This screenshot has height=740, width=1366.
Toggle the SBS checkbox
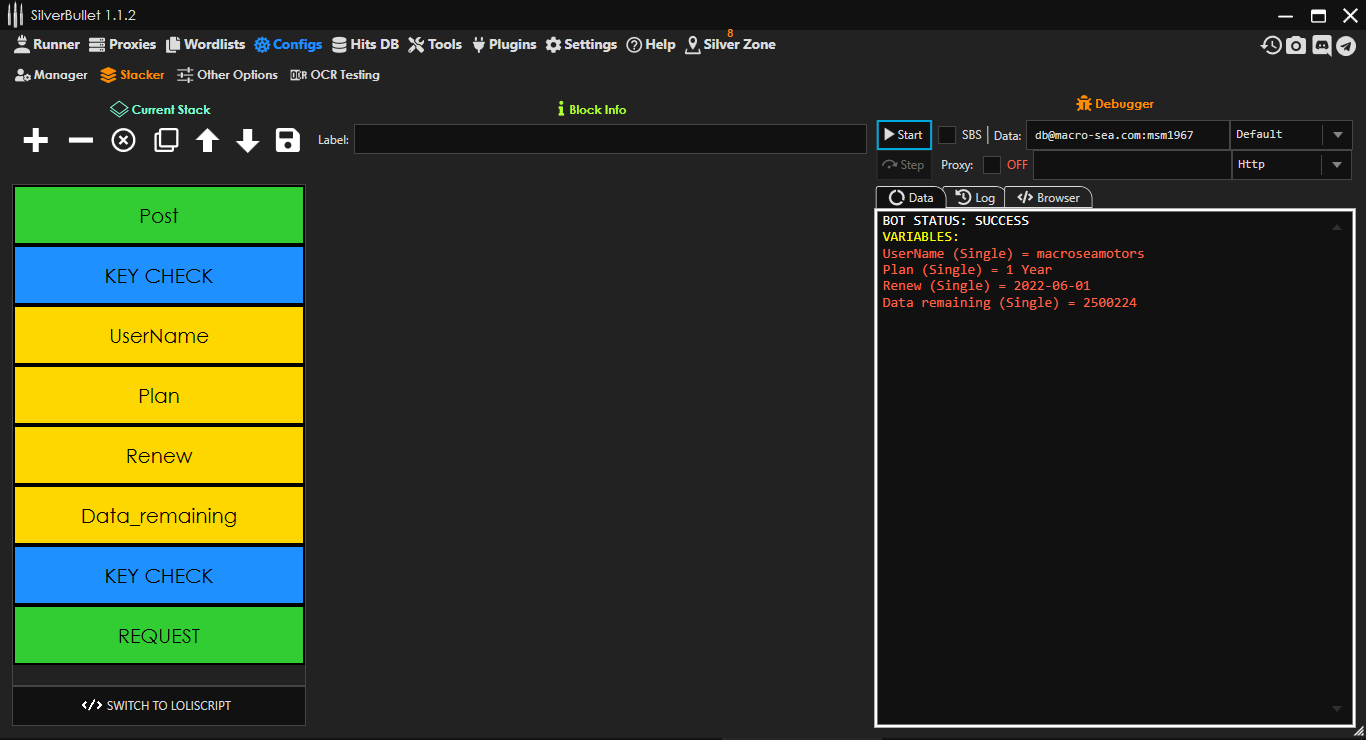pos(947,135)
